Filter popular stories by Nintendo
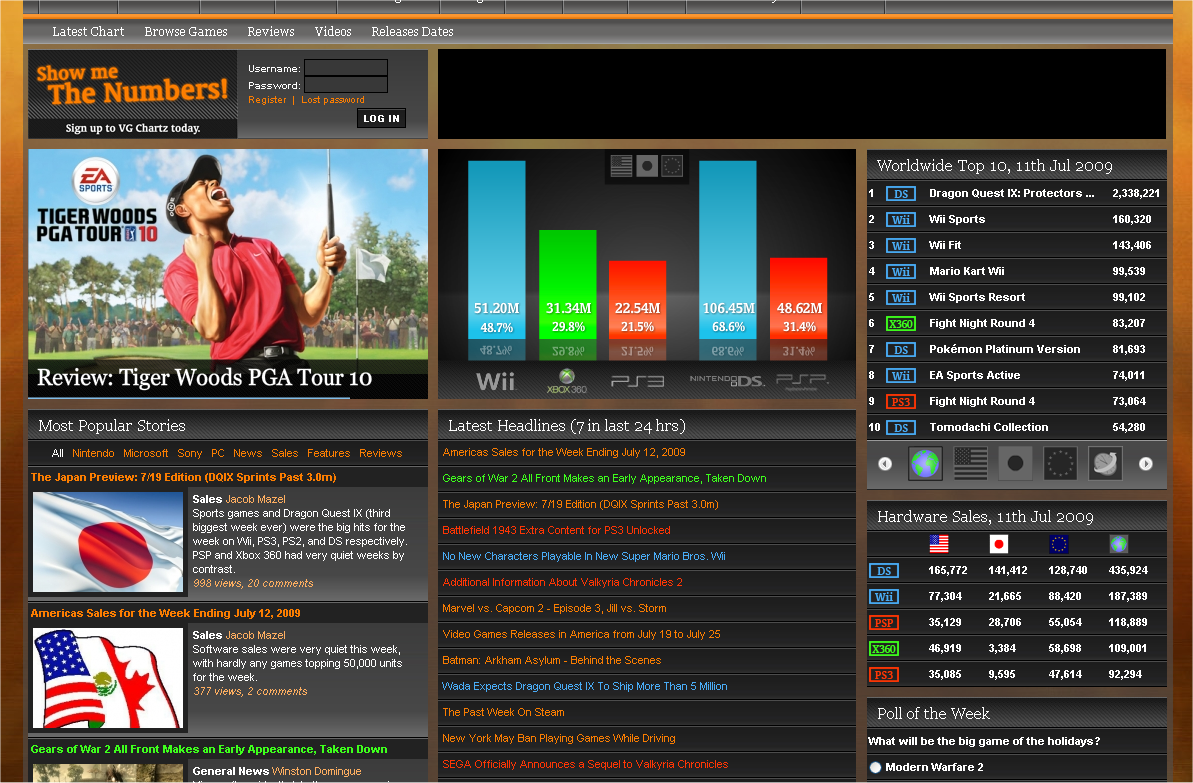1193x783 pixels. click(x=93, y=453)
